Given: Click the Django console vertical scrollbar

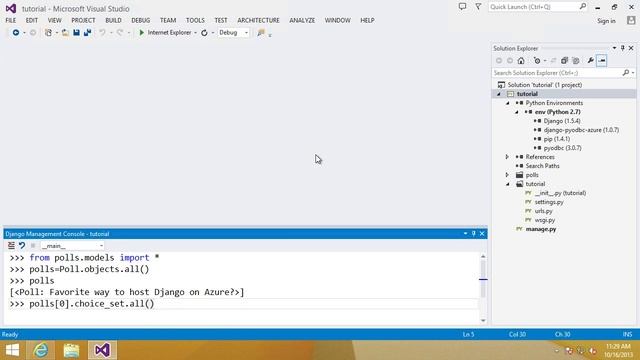Looking at the screenshot, I should [x=483, y=288].
